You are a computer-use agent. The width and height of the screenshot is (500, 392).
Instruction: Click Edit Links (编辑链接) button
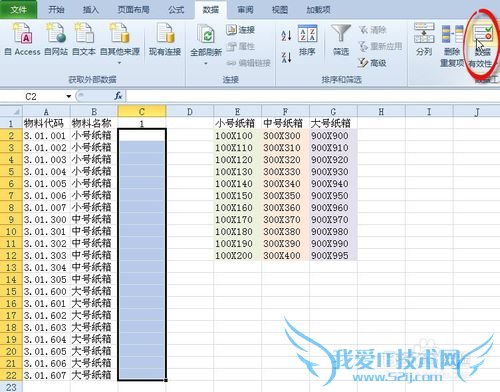248,63
